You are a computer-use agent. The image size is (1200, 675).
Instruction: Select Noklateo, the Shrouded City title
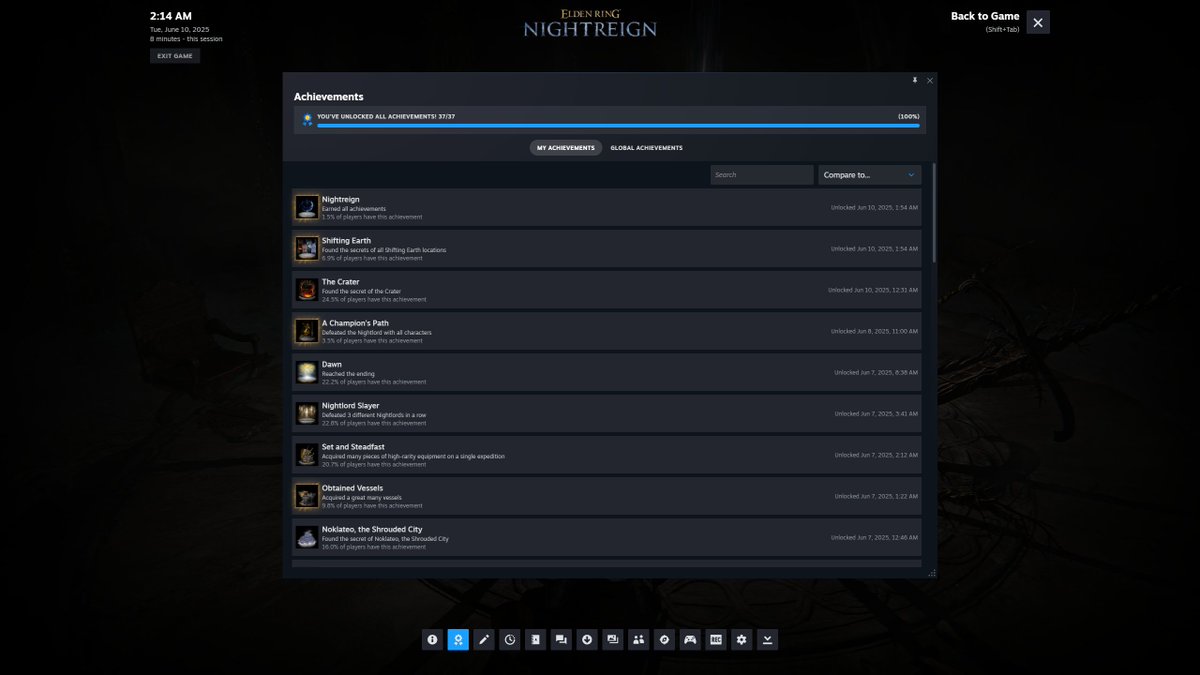pyautogui.click(x=372, y=529)
